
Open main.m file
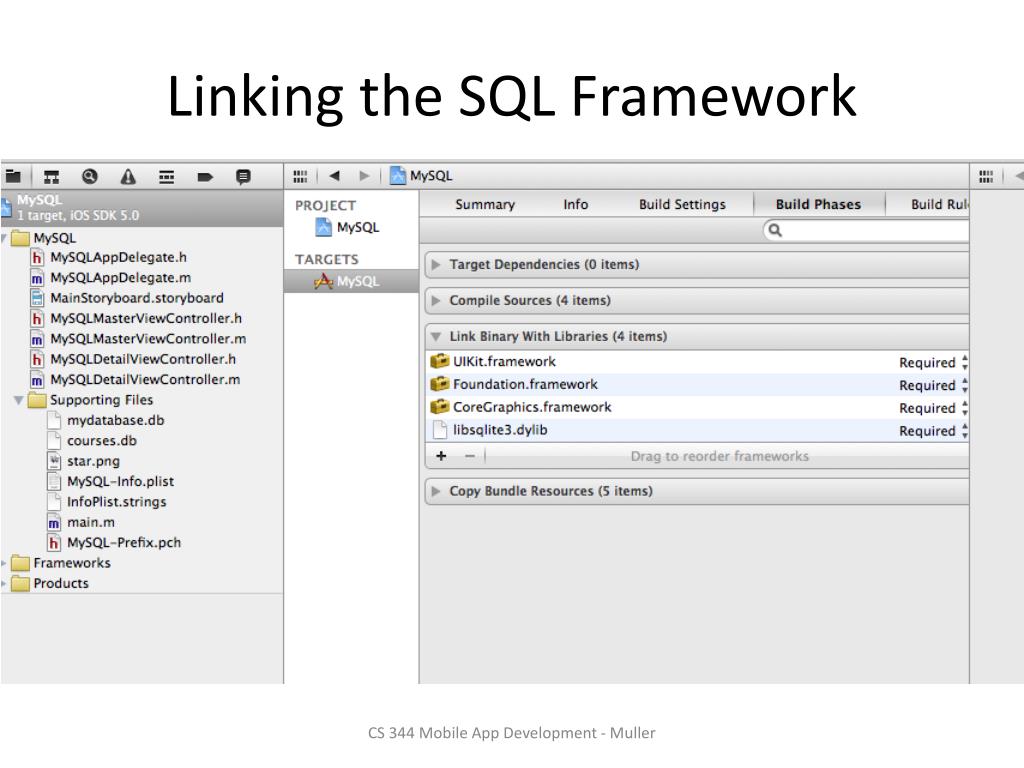tap(91, 522)
